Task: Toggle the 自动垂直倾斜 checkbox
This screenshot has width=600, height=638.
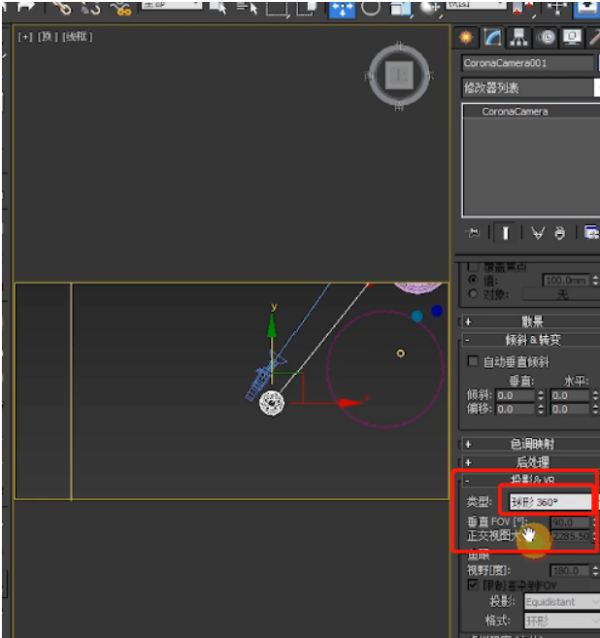Action: pos(473,361)
